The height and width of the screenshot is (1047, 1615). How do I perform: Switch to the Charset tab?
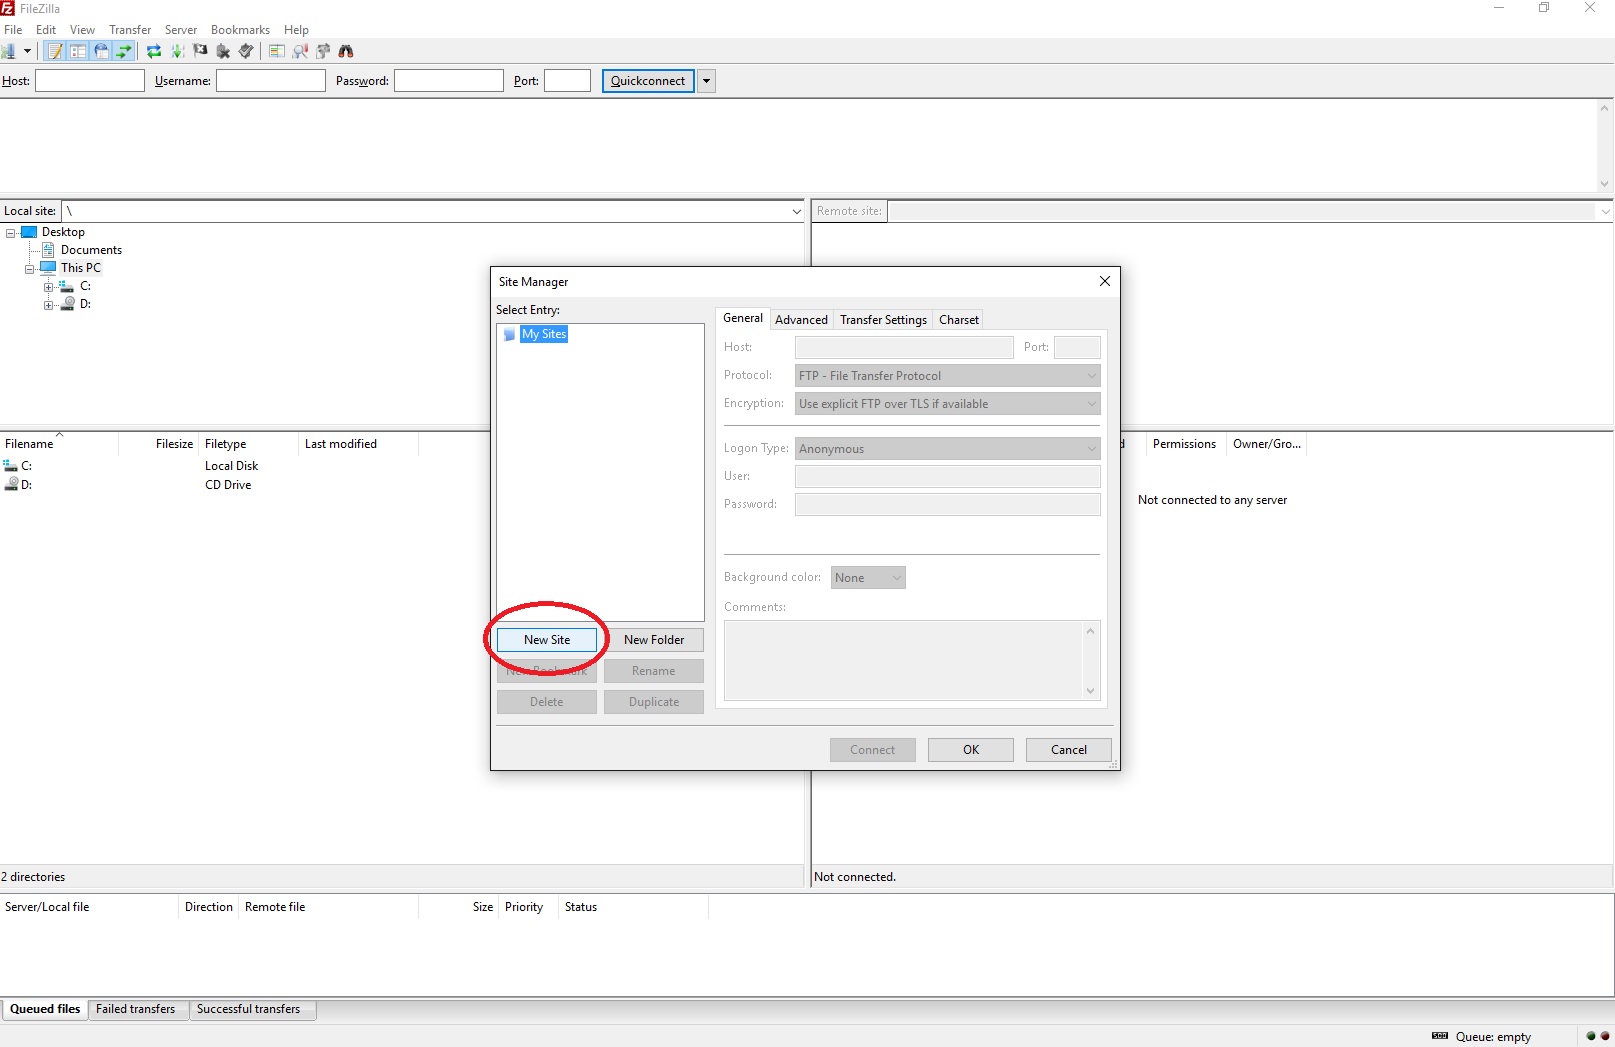pos(958,320)
